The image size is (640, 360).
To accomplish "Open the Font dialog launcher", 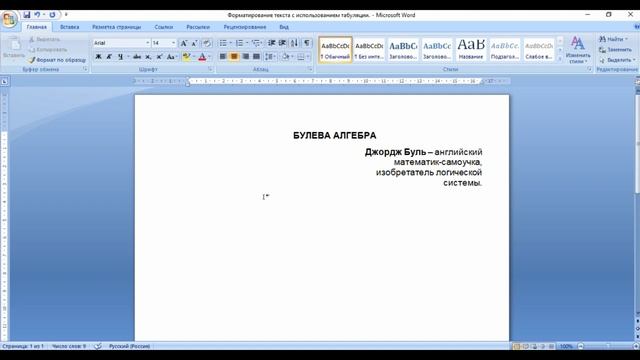I will coord(210,69).
